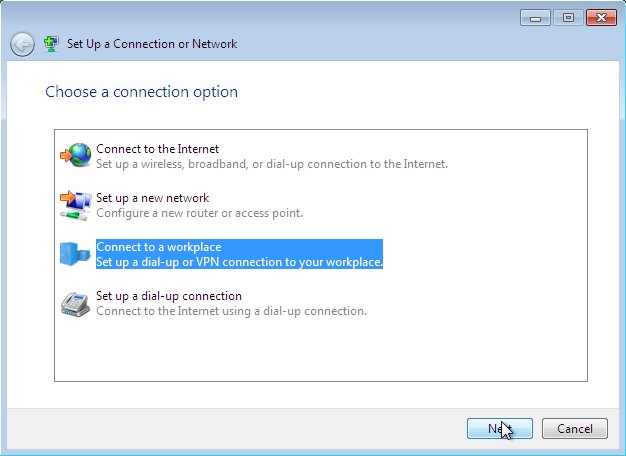Viewport: 626px width, 456px height.
Task: Click the blue workplace building icon
Action: [75, 254]
